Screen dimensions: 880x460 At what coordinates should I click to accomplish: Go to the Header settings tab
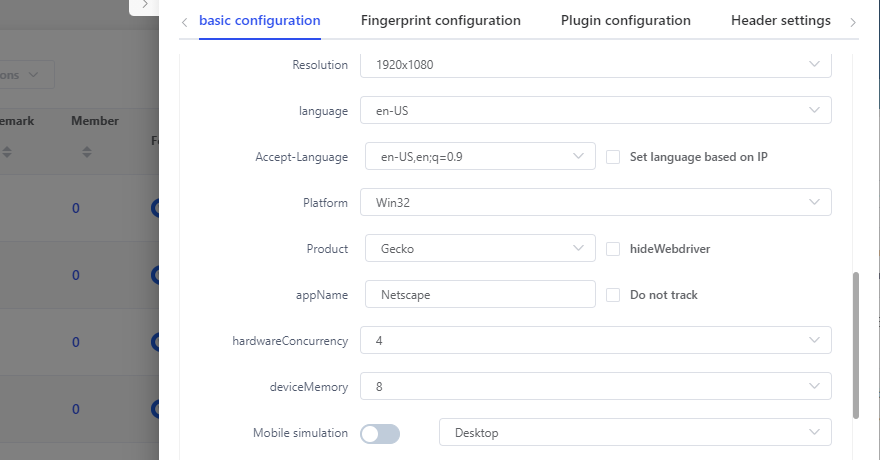pos(780,20)
